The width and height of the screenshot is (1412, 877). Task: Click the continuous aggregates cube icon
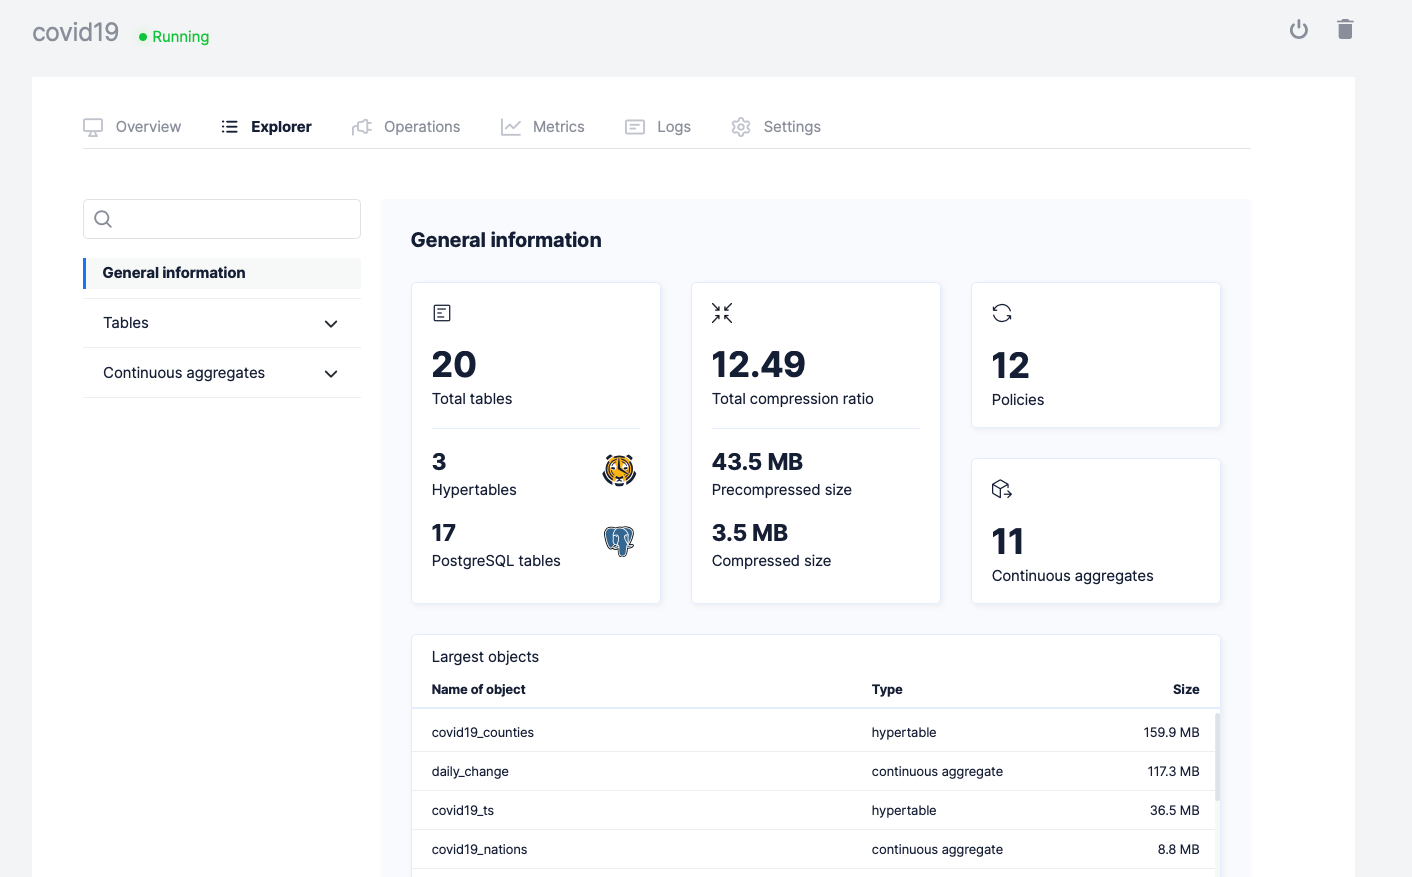tap(1002, 489)
